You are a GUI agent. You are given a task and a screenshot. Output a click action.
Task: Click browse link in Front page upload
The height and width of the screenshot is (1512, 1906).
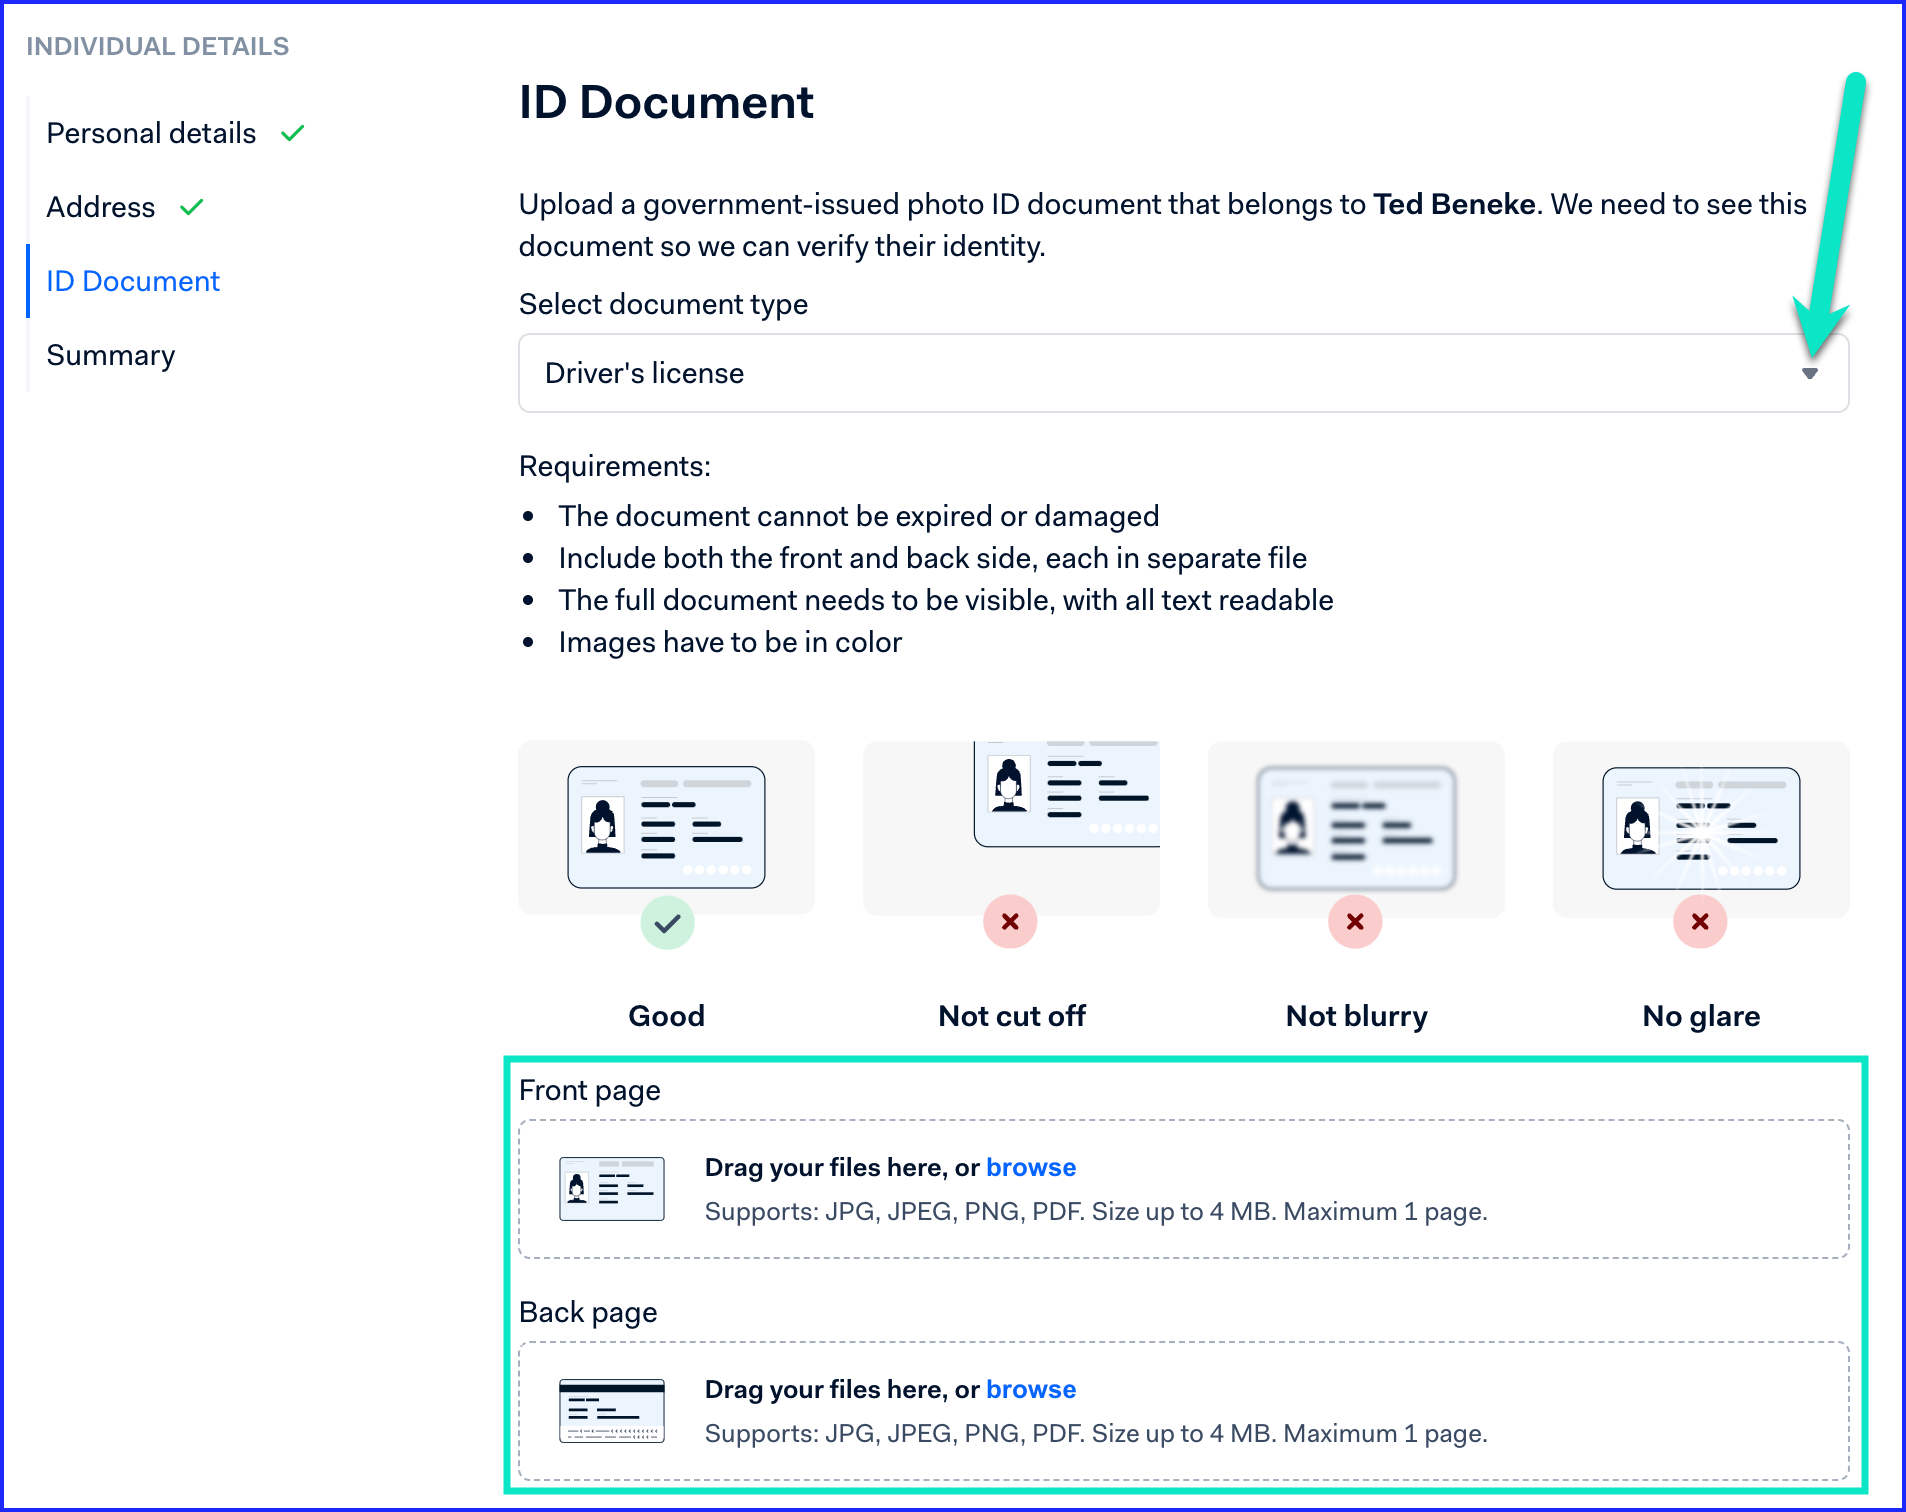click(x=1031, y=1167)
